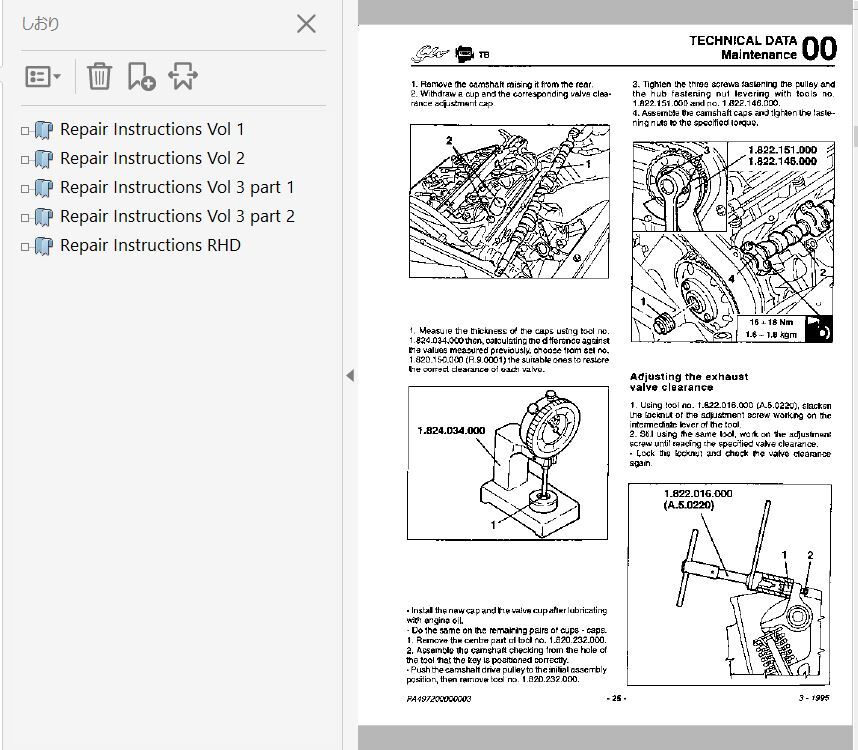The image size is (858, 750).
Task: Click bookmark icon beside Repair Instructions RHD
Action: 44,246
